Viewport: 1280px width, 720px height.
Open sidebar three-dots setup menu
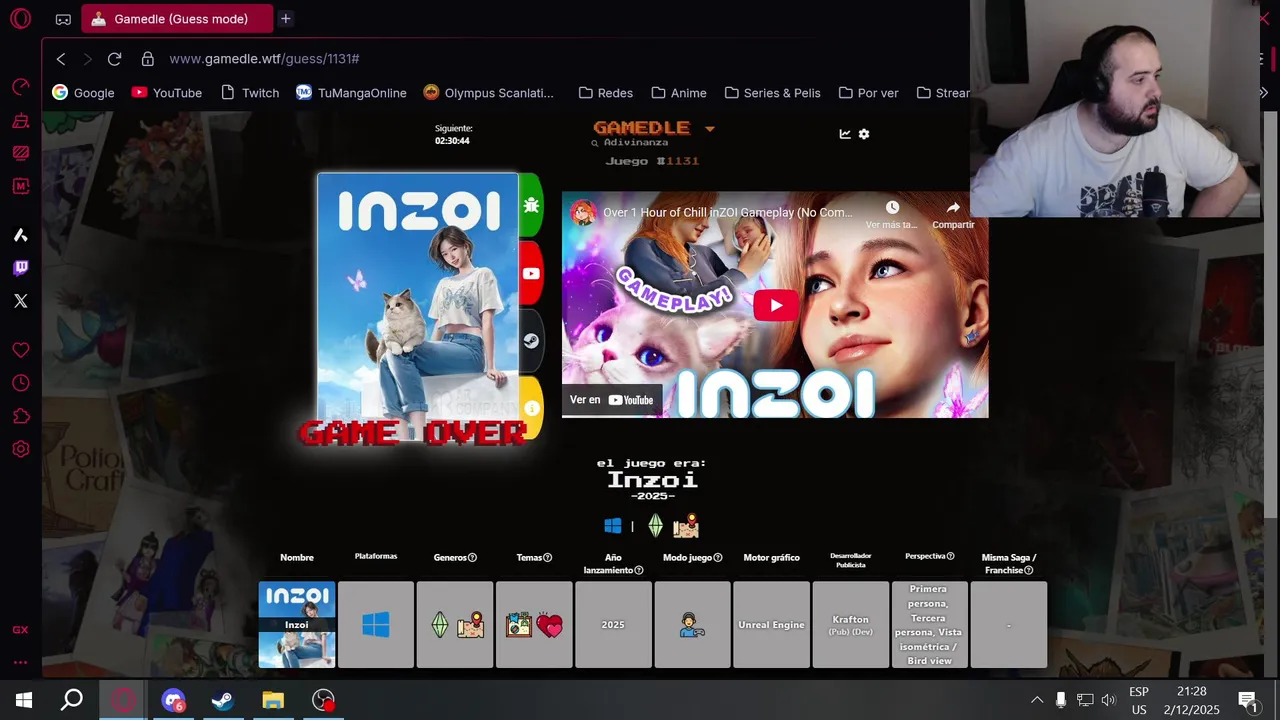click(20, 662)
